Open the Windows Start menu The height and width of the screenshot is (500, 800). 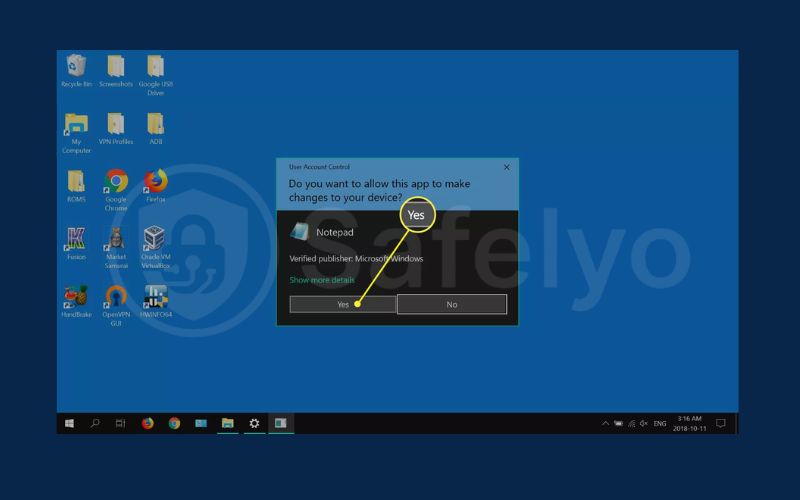[70, 423]
